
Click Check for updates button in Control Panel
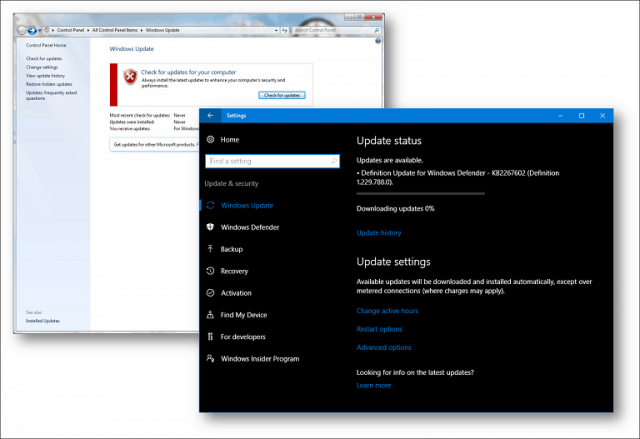coord(282,95)
